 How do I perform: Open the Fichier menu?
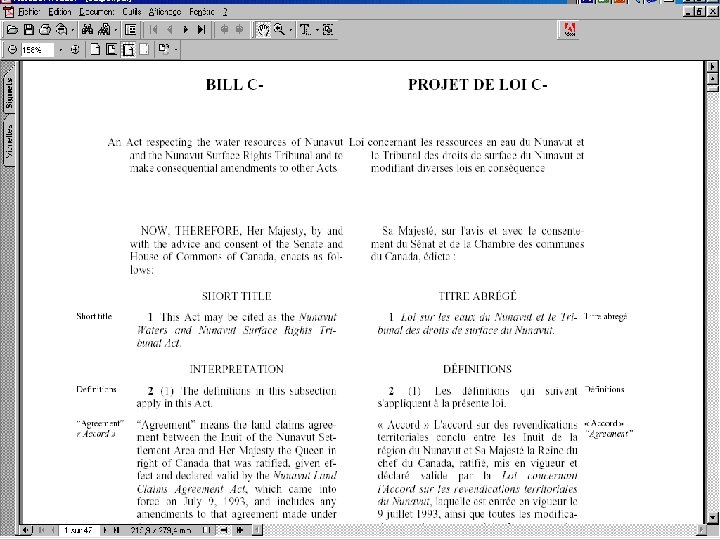tap(28, 11)
